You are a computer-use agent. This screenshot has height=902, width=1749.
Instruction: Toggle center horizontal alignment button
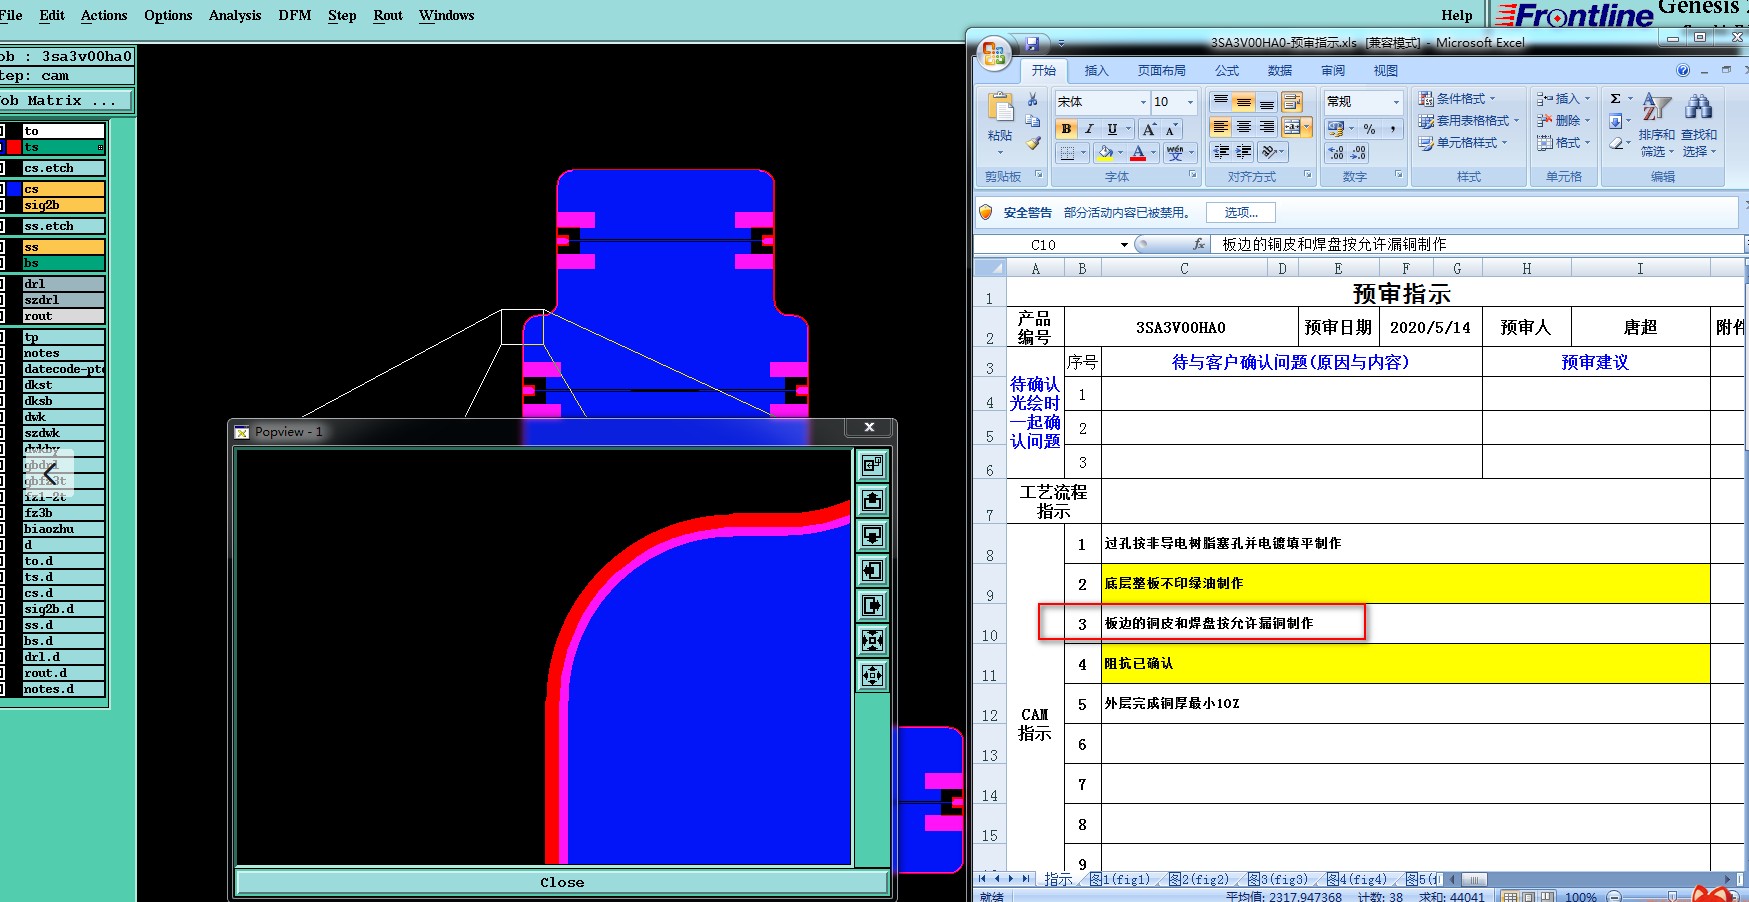[1244, 127]
